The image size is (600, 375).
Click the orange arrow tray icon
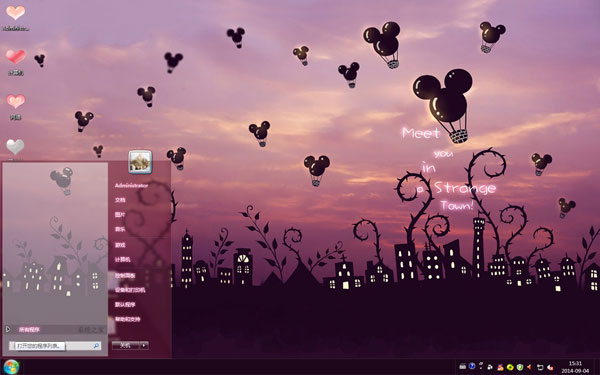click(x=529, y=367)
